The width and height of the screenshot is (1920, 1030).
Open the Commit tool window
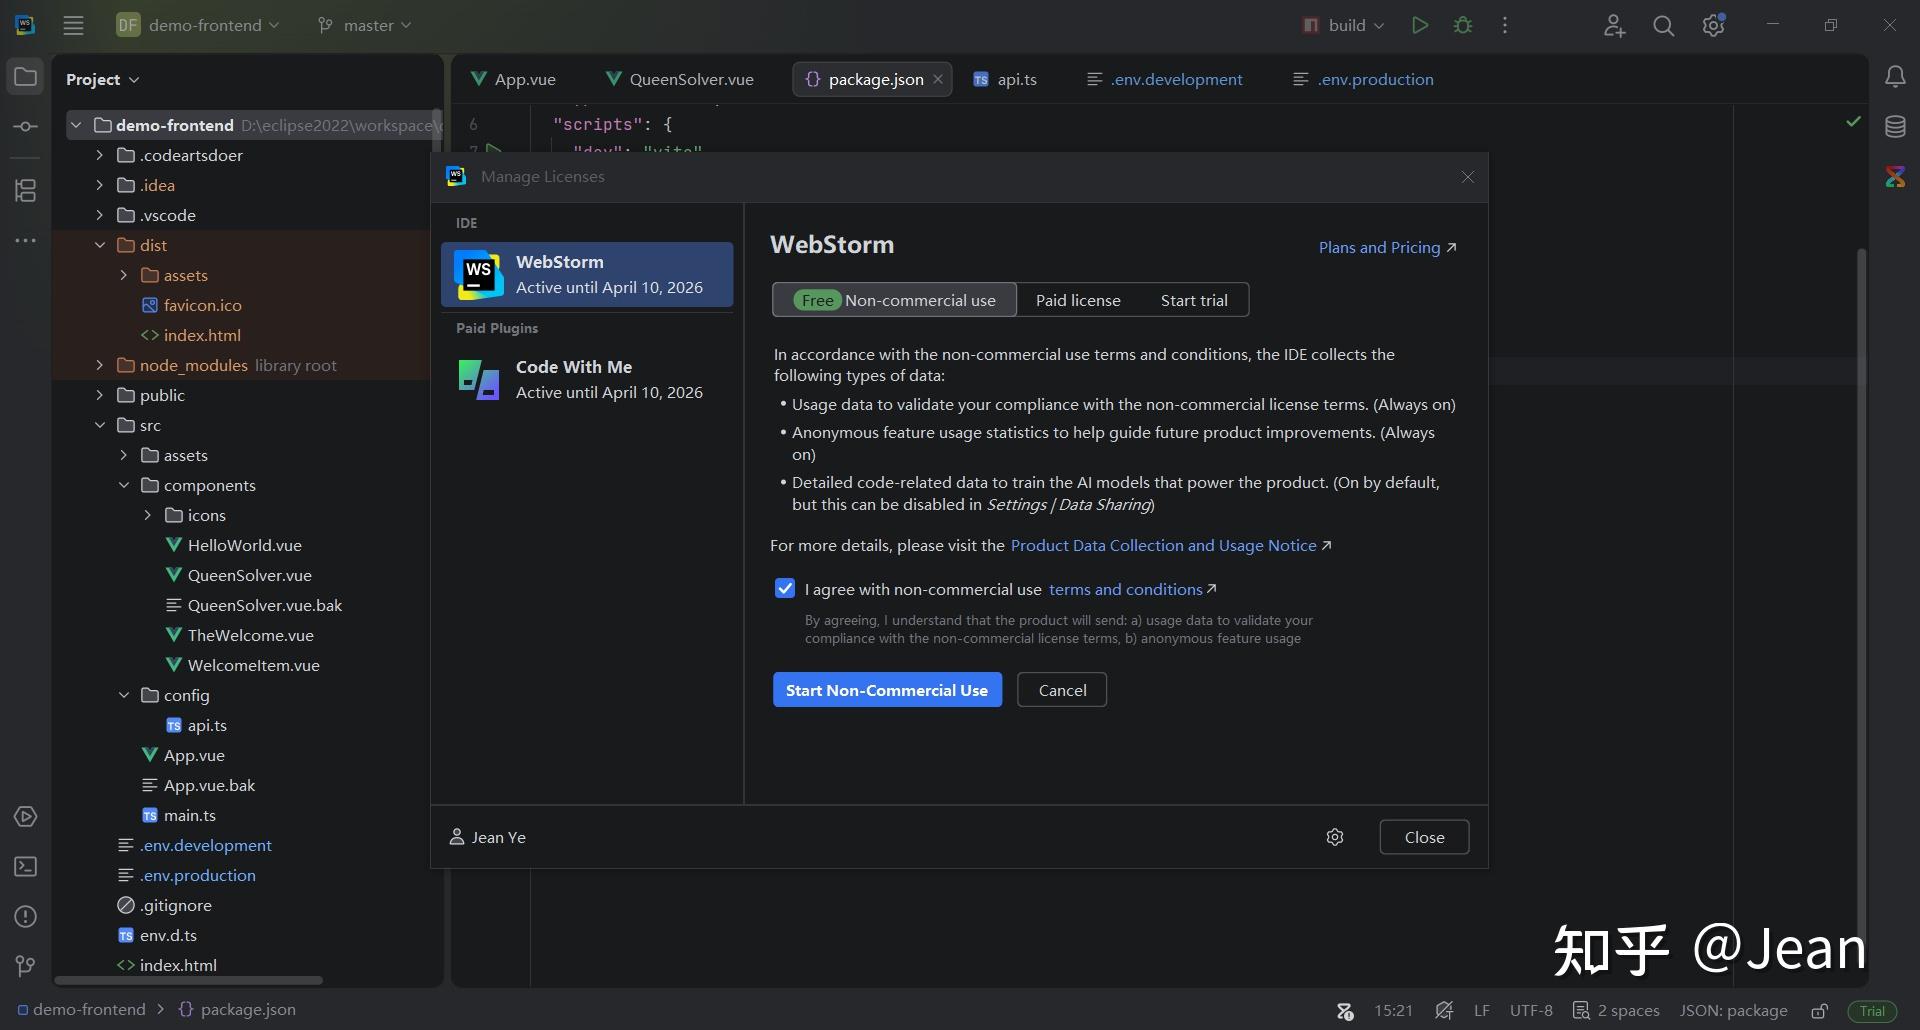(26, 127)
